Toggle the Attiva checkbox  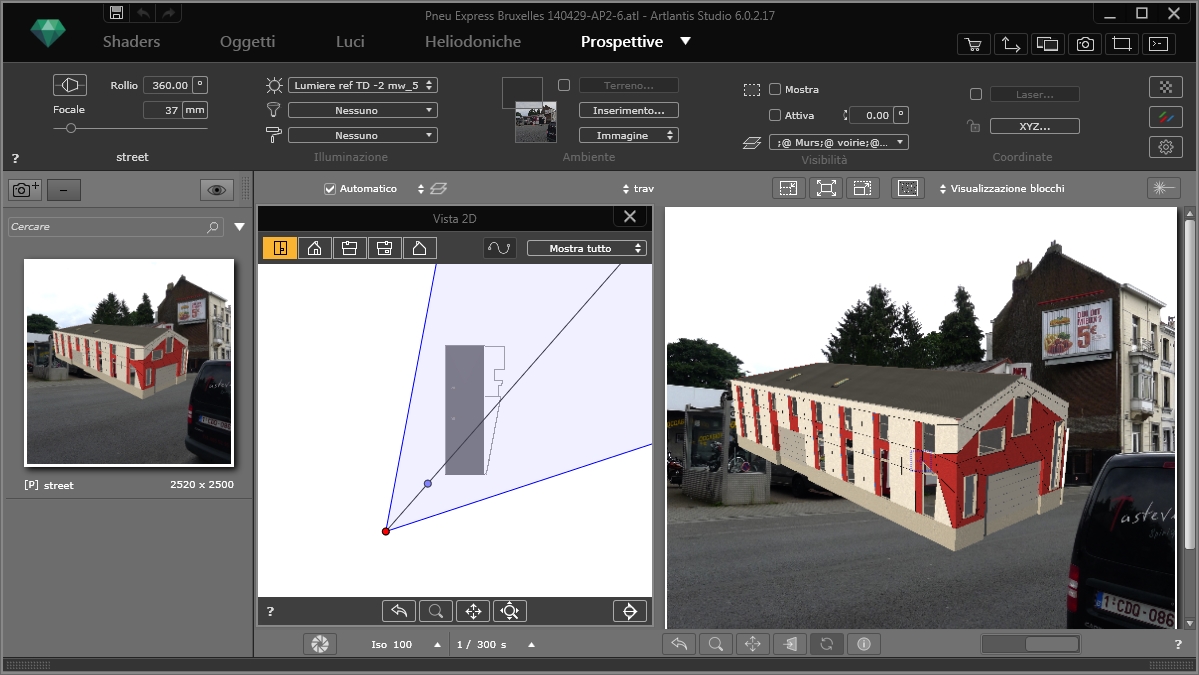775,115
